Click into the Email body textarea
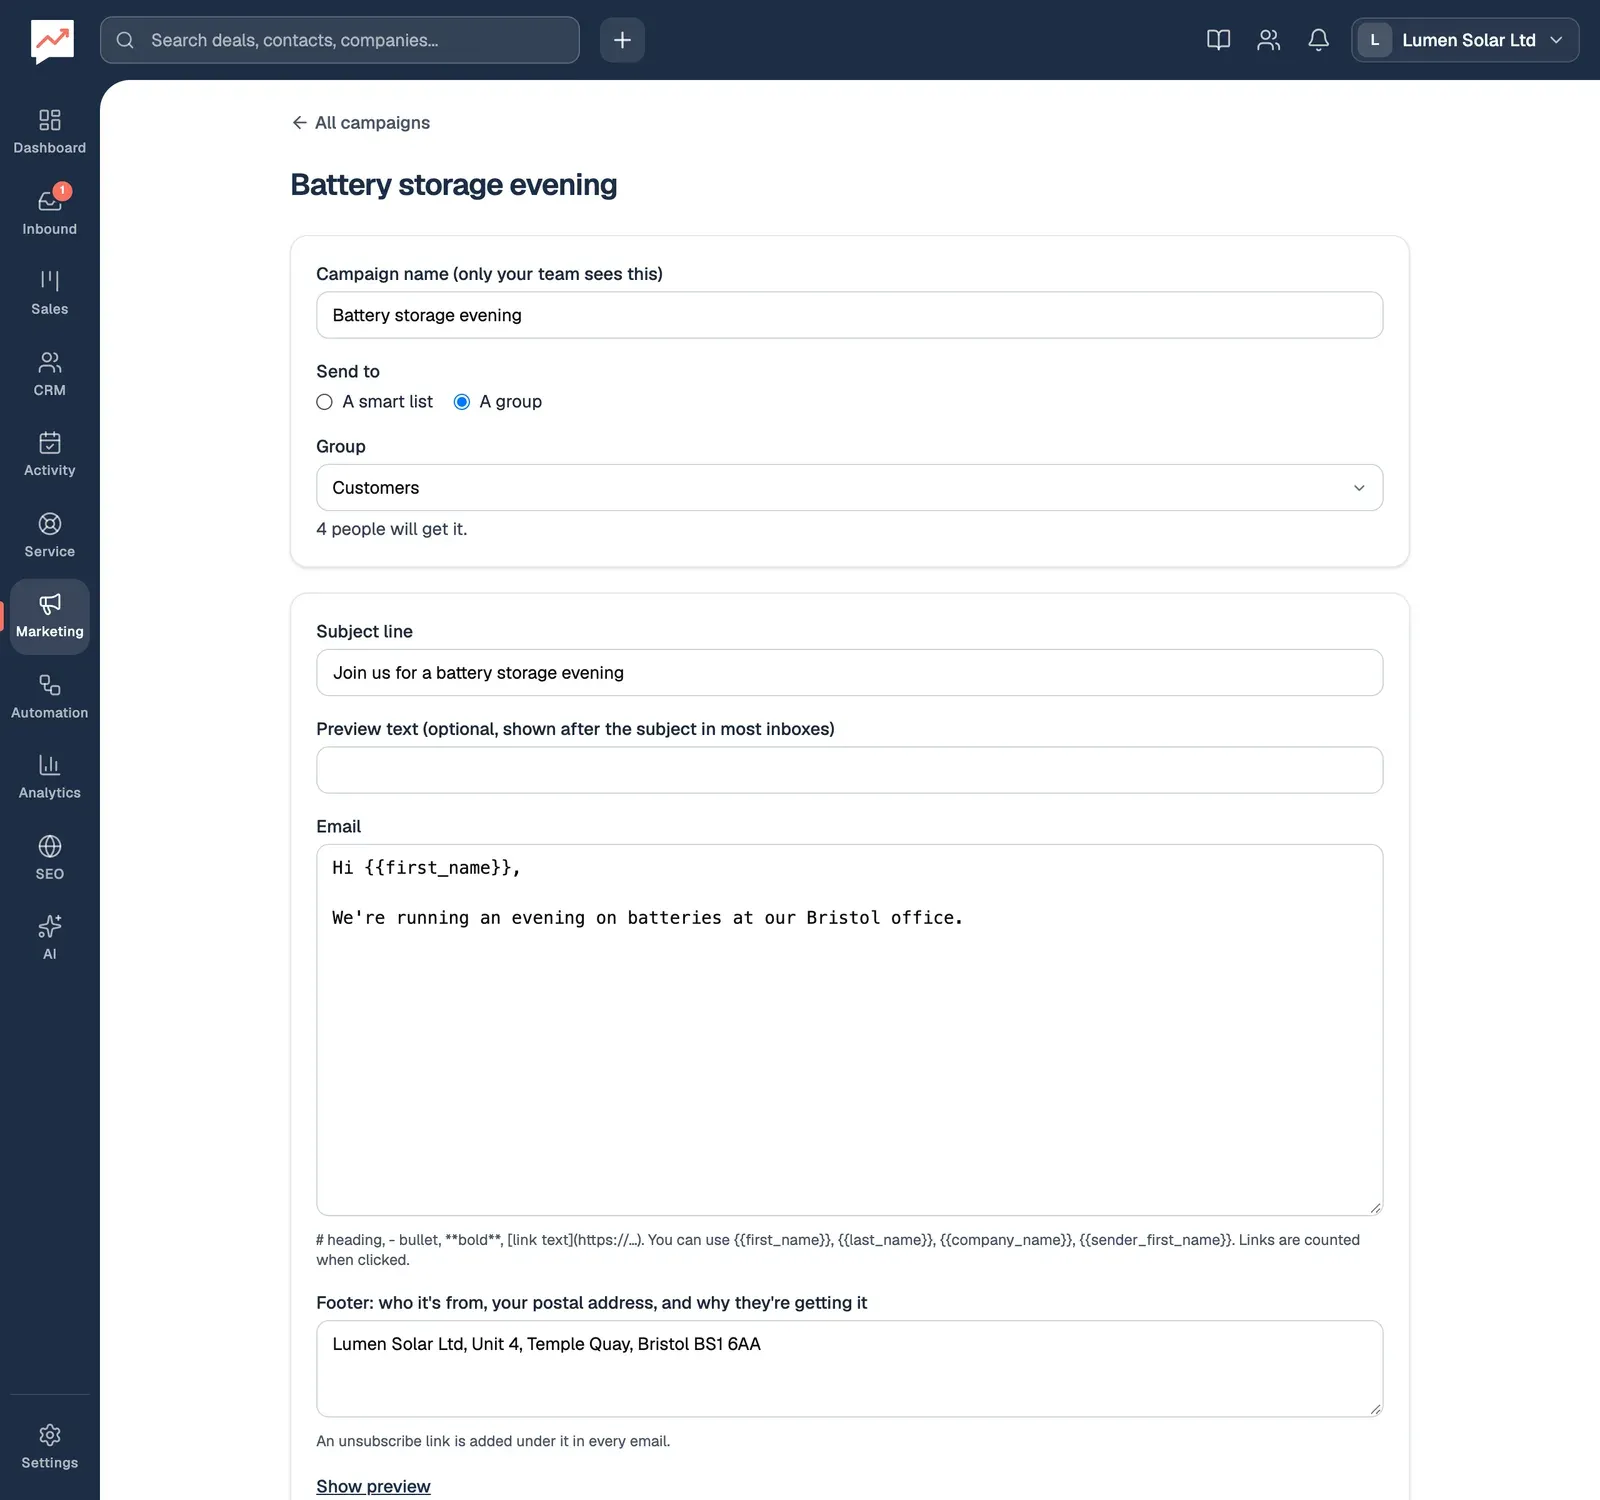This screenshot has width=1600, height=1500. coord(849,1030)
